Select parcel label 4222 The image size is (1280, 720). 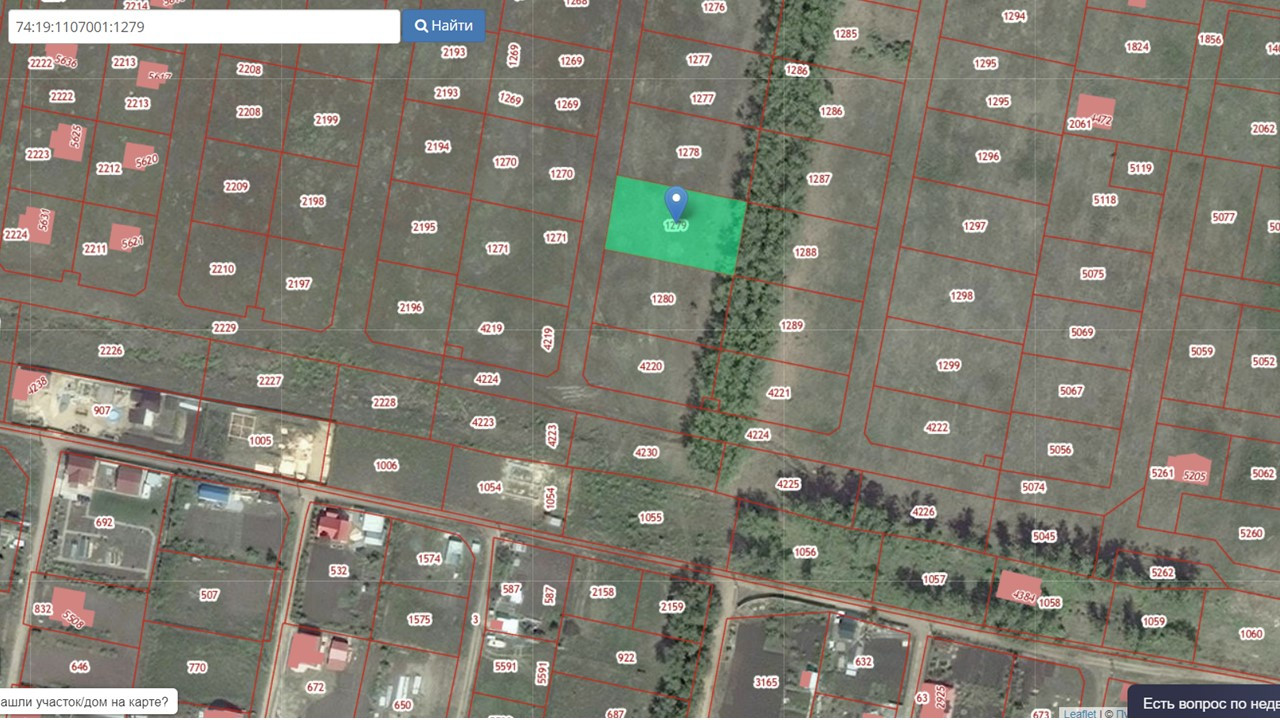[x=936, y=427]
